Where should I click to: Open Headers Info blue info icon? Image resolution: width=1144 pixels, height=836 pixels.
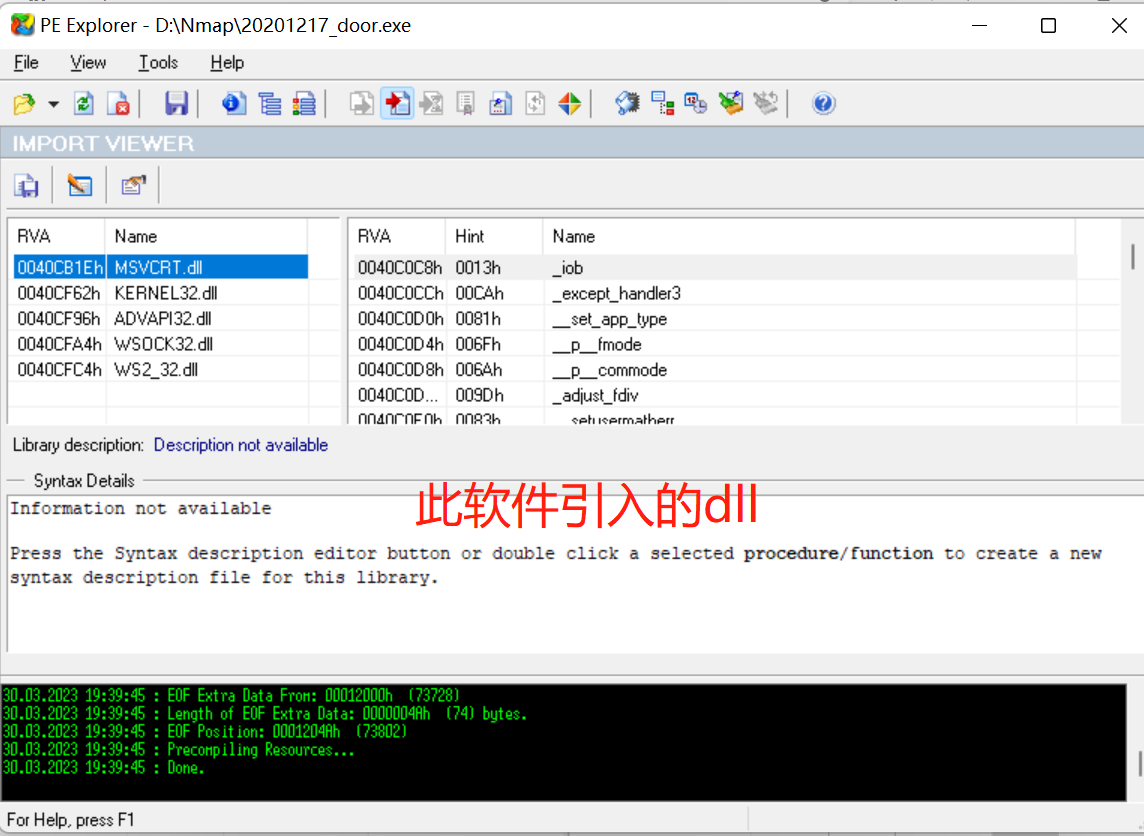pos(234,104)
